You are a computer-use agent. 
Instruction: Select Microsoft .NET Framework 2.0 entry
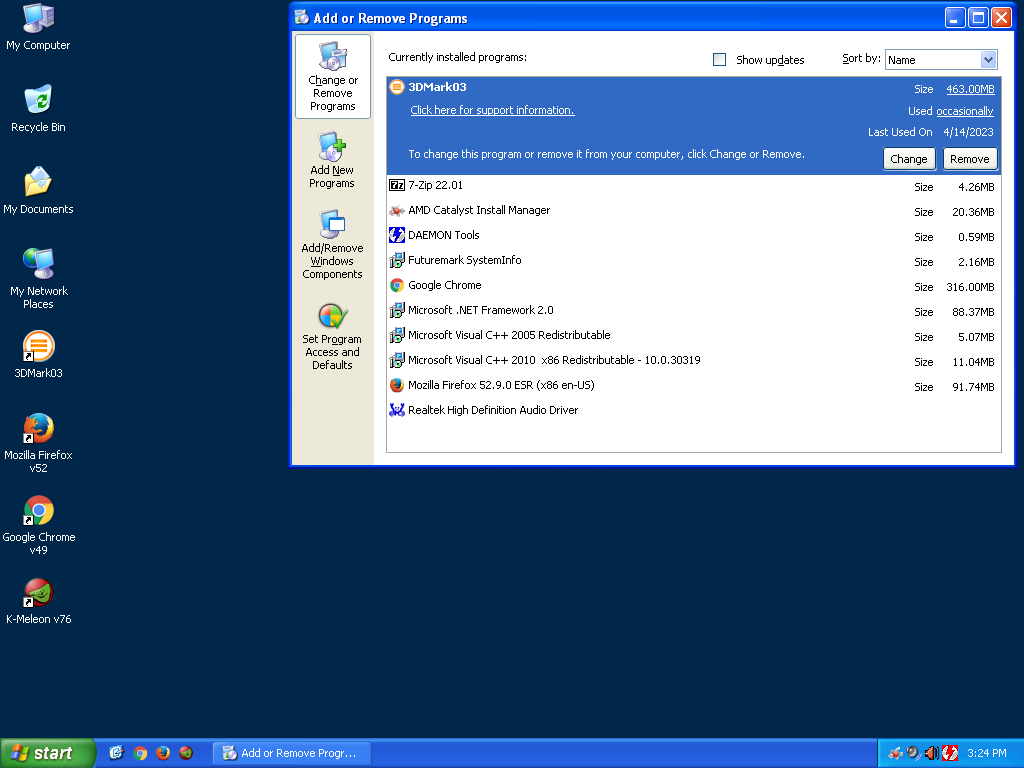coord(694,311)
